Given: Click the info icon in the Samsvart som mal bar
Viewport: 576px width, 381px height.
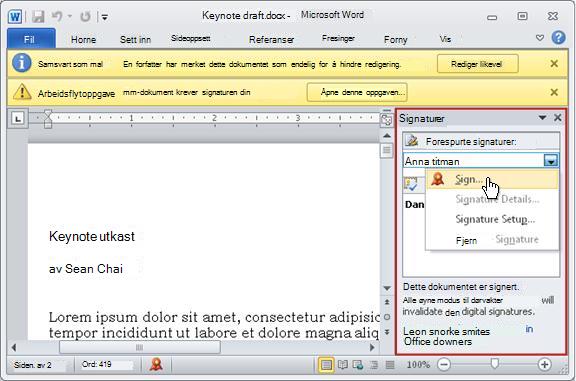Looking at the screenshot, I should [21, 63].
